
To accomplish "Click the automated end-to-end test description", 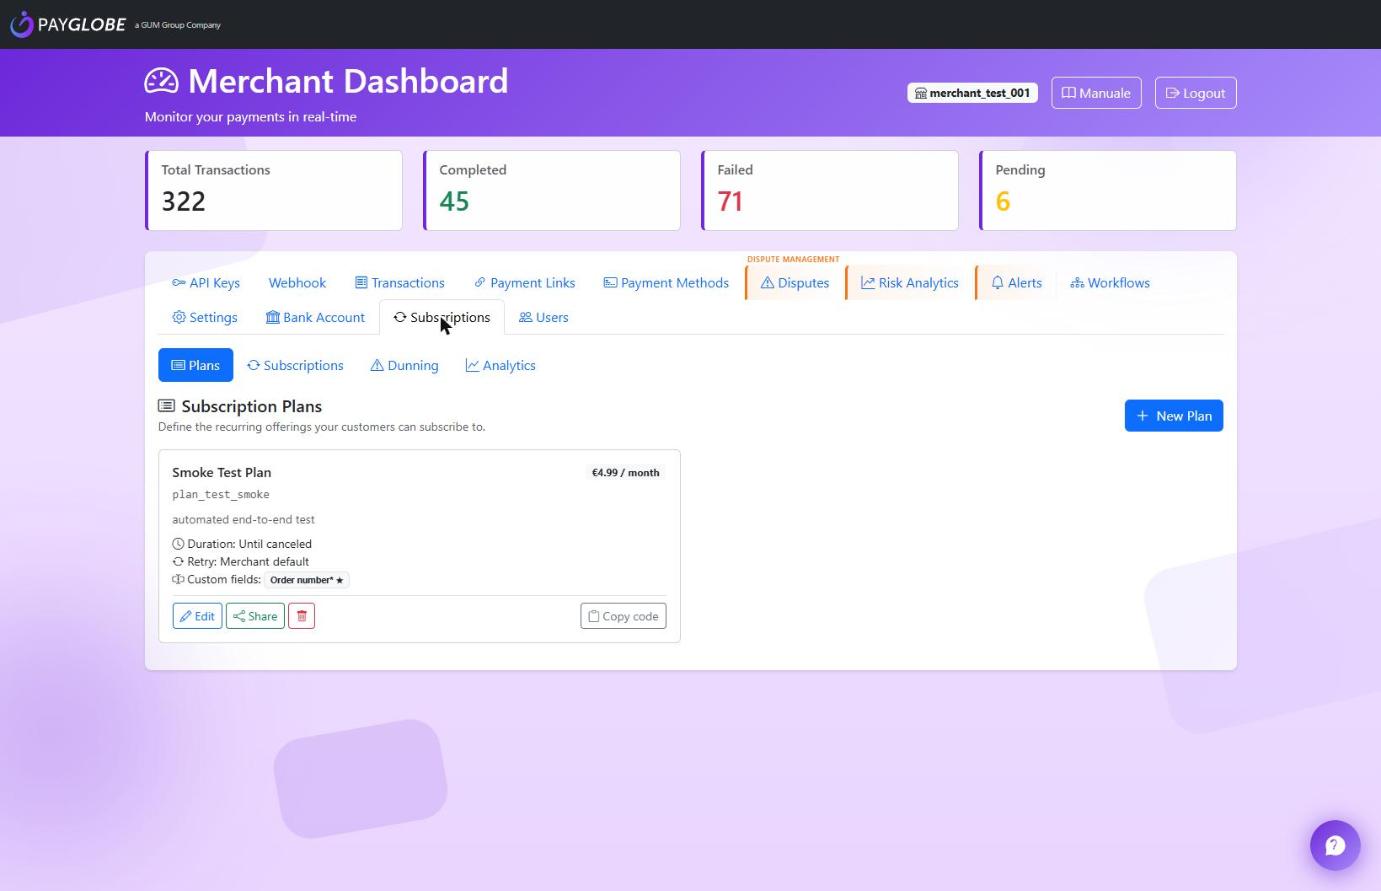I will click(243, 519).
